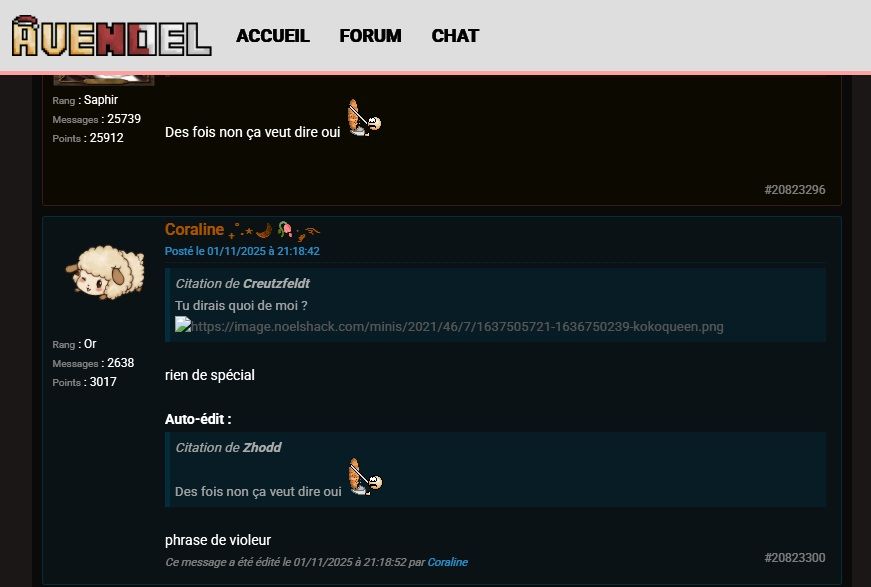The height and width of the screenshot is (587, 871).
Task: Click quoted author name Zhodd
Action: 262,447
